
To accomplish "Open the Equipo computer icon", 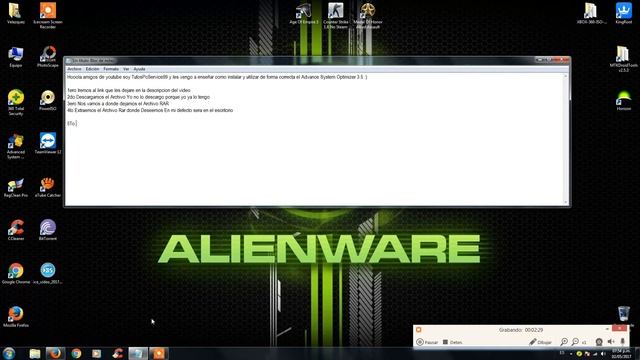I will point(16,56).
